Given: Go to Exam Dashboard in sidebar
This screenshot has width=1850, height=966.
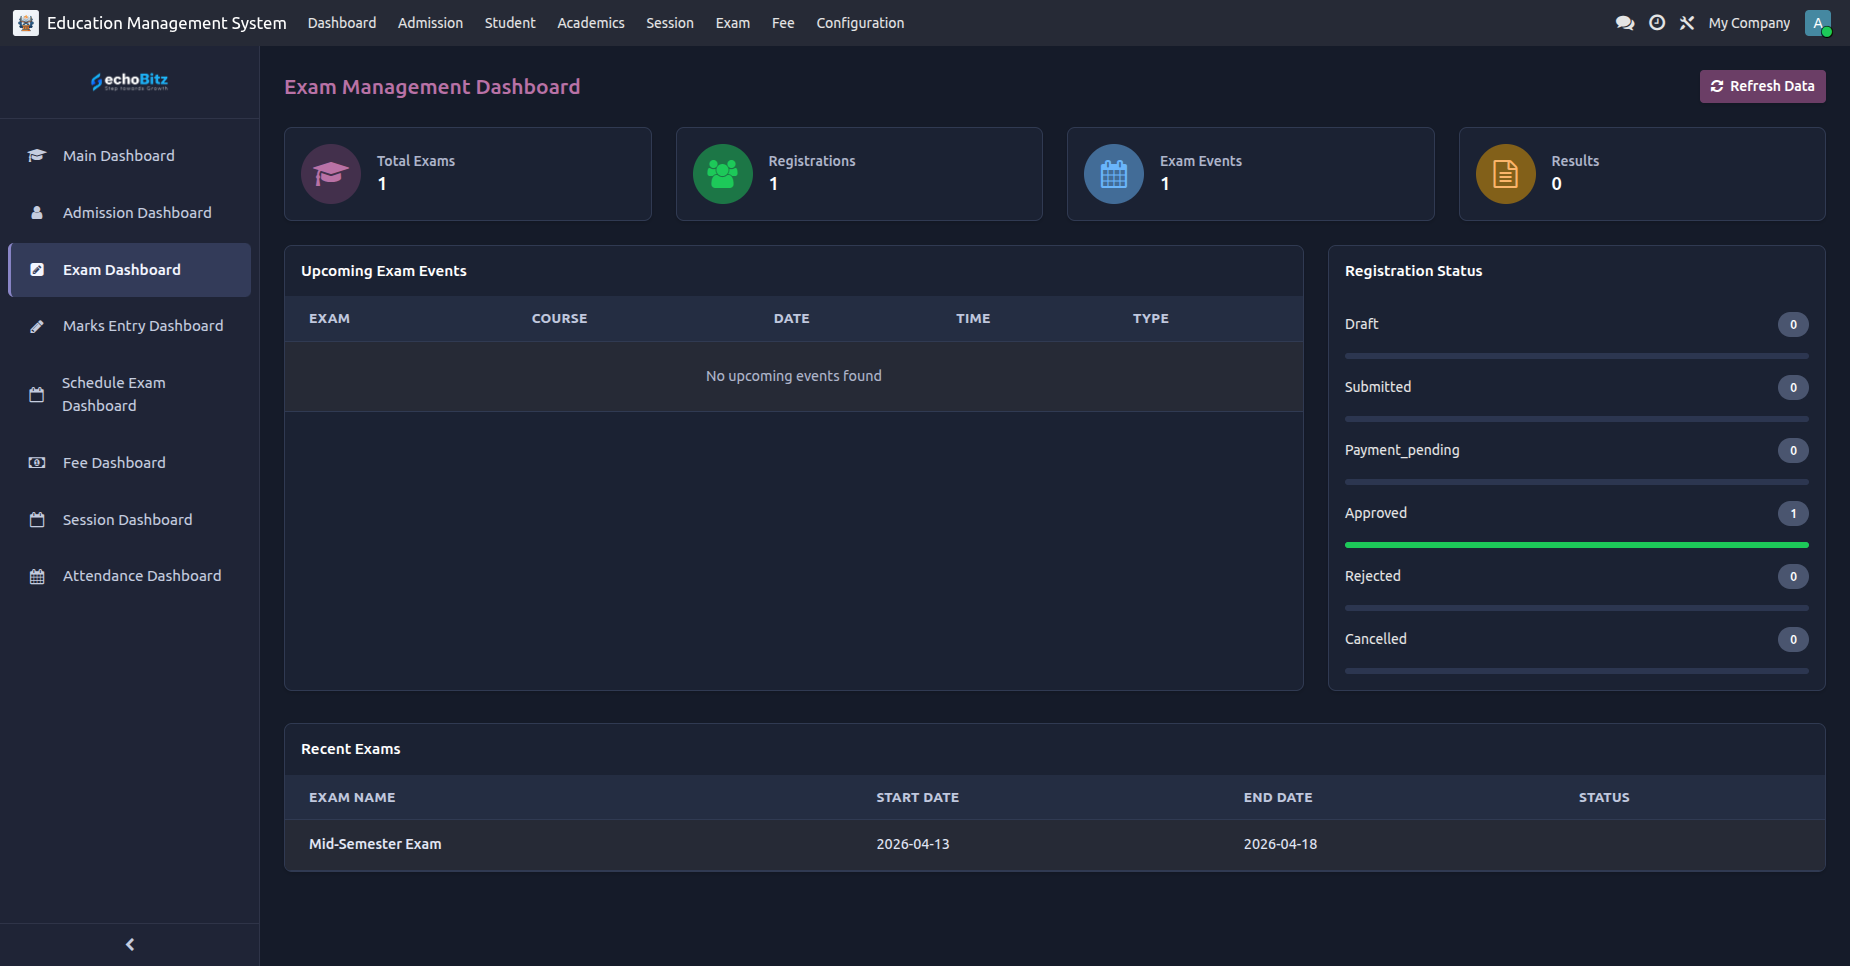Looking at the screenshot, I should (130, 270).
